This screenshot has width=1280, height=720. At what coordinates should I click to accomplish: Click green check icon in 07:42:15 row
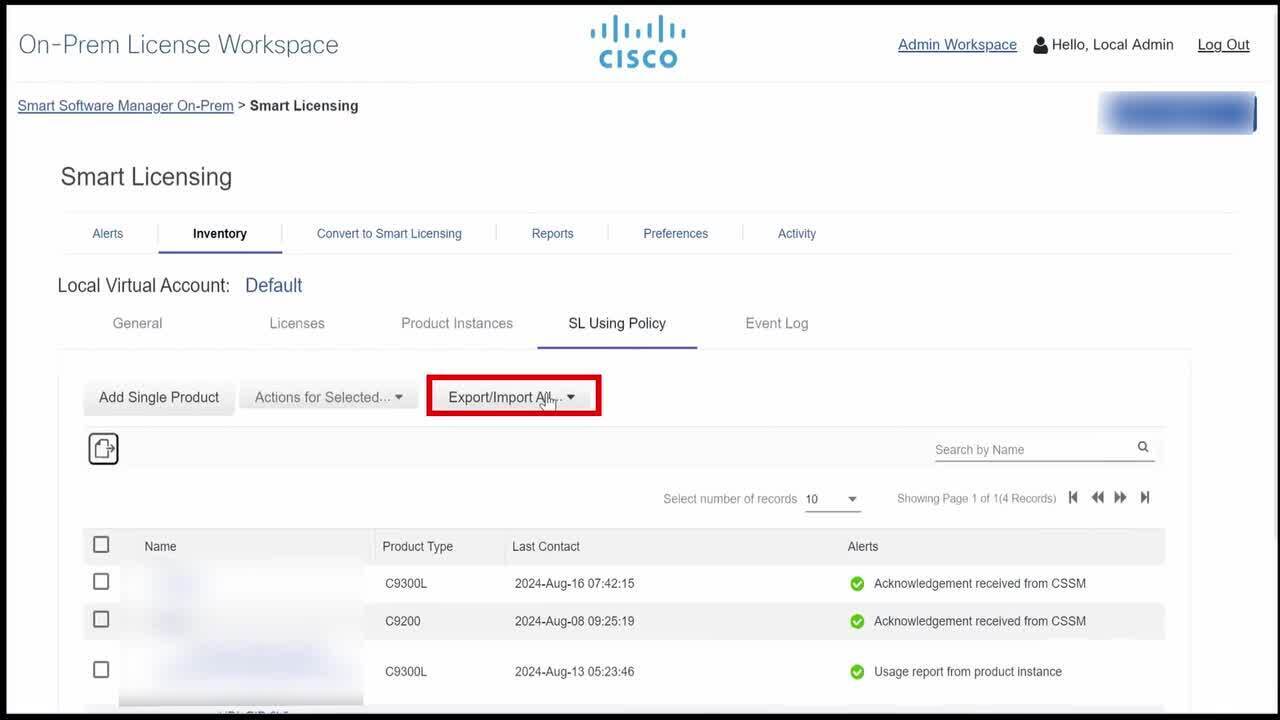(x=857, y=584)
